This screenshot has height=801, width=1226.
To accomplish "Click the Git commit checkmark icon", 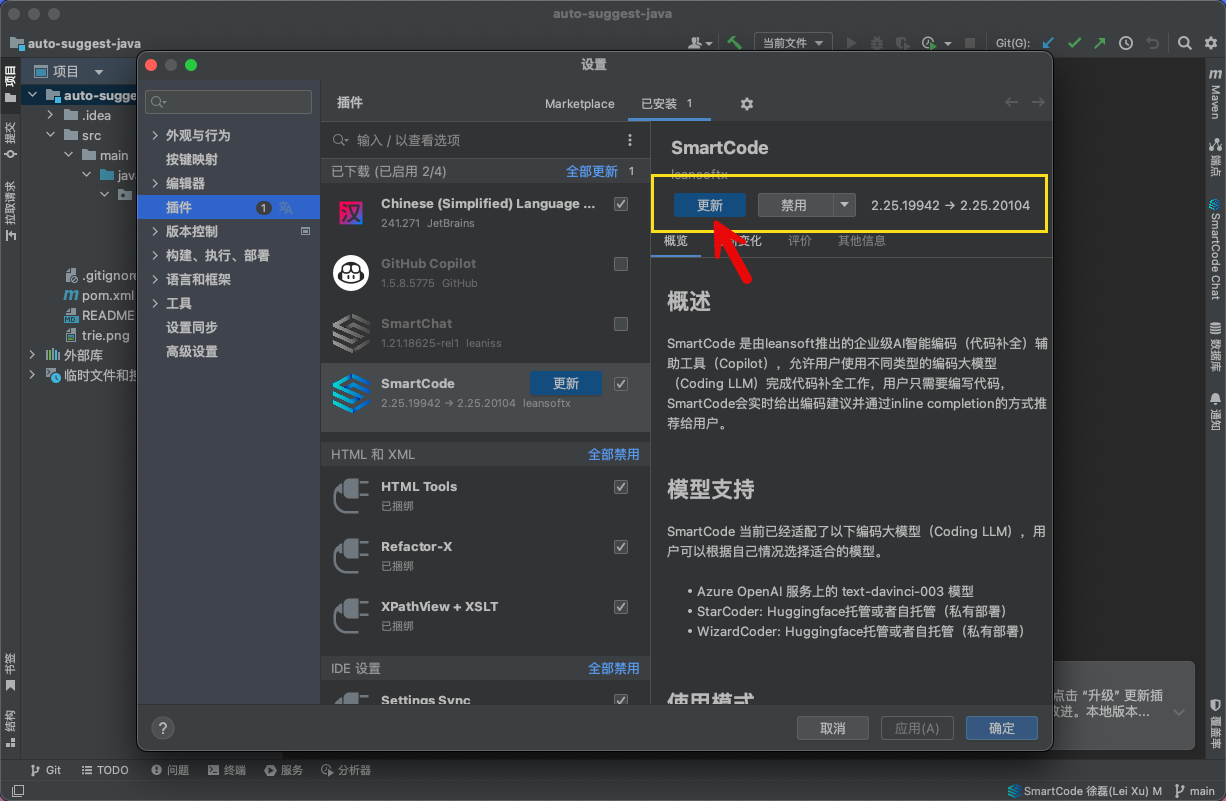I will pos(1074,43).
